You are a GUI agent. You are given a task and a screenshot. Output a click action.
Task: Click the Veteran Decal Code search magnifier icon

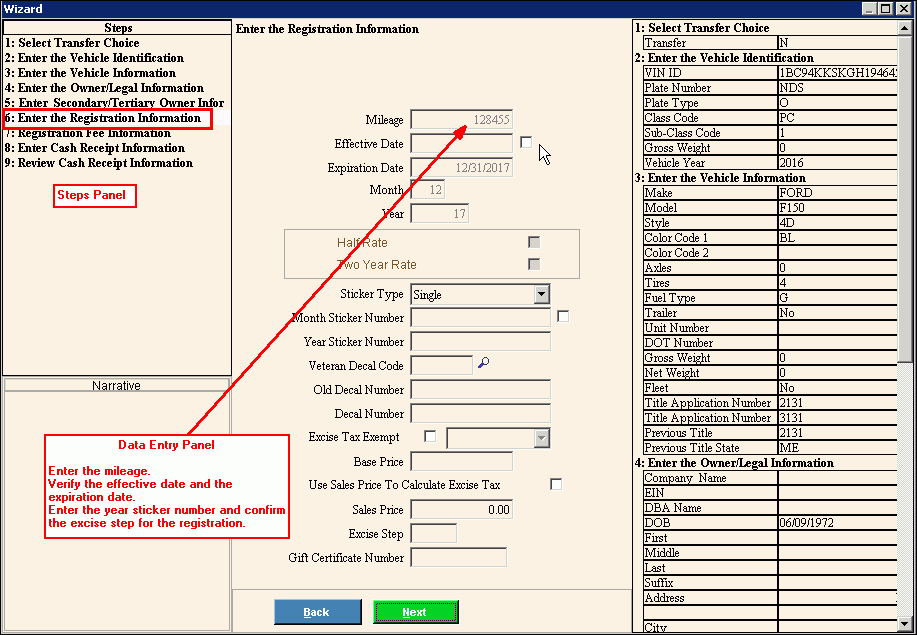[484, 364]
